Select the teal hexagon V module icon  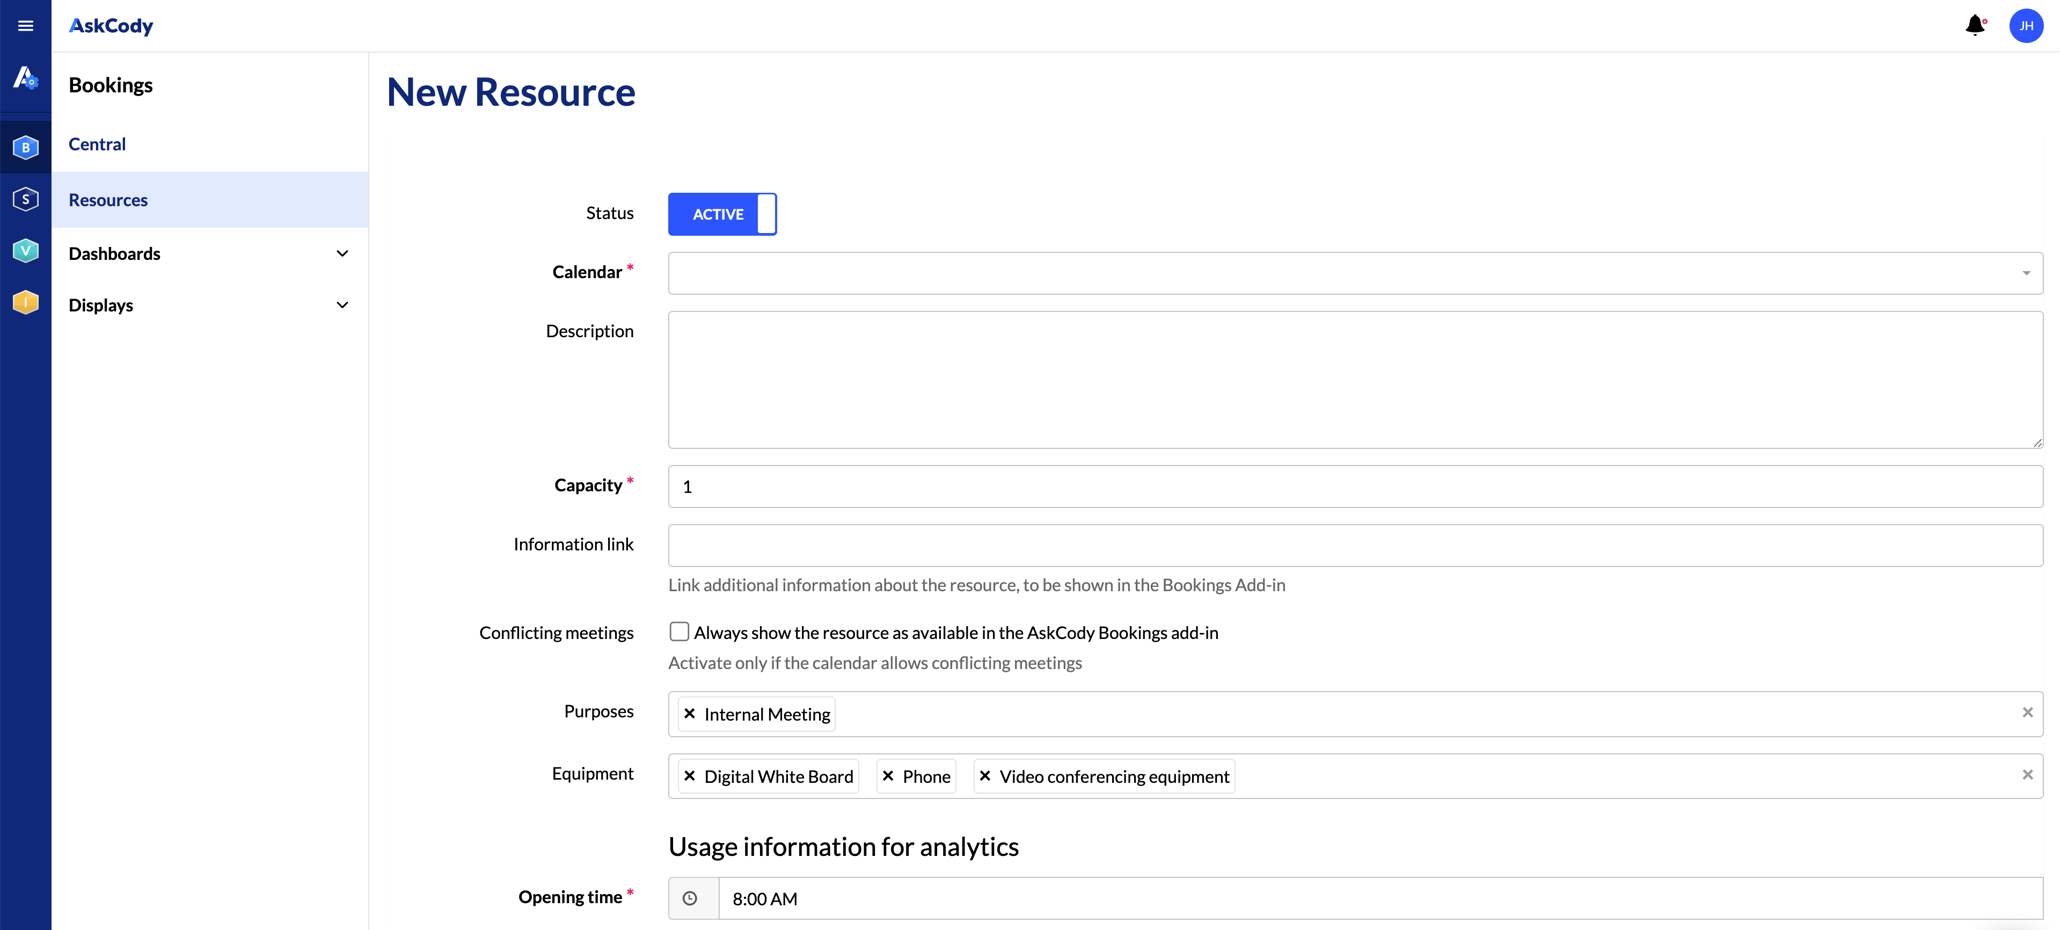[x=25, y=250]
